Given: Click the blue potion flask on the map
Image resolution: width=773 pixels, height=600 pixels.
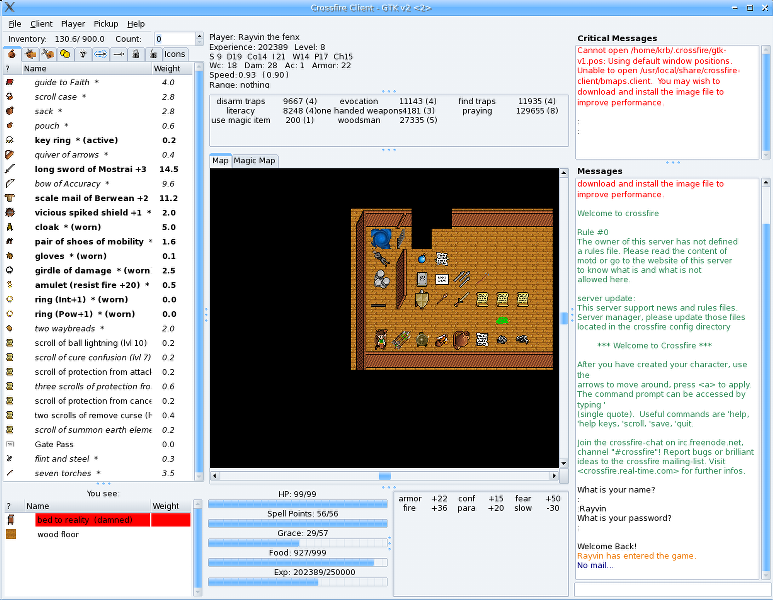Looking at the screenshot, I should tap(423, 259).
